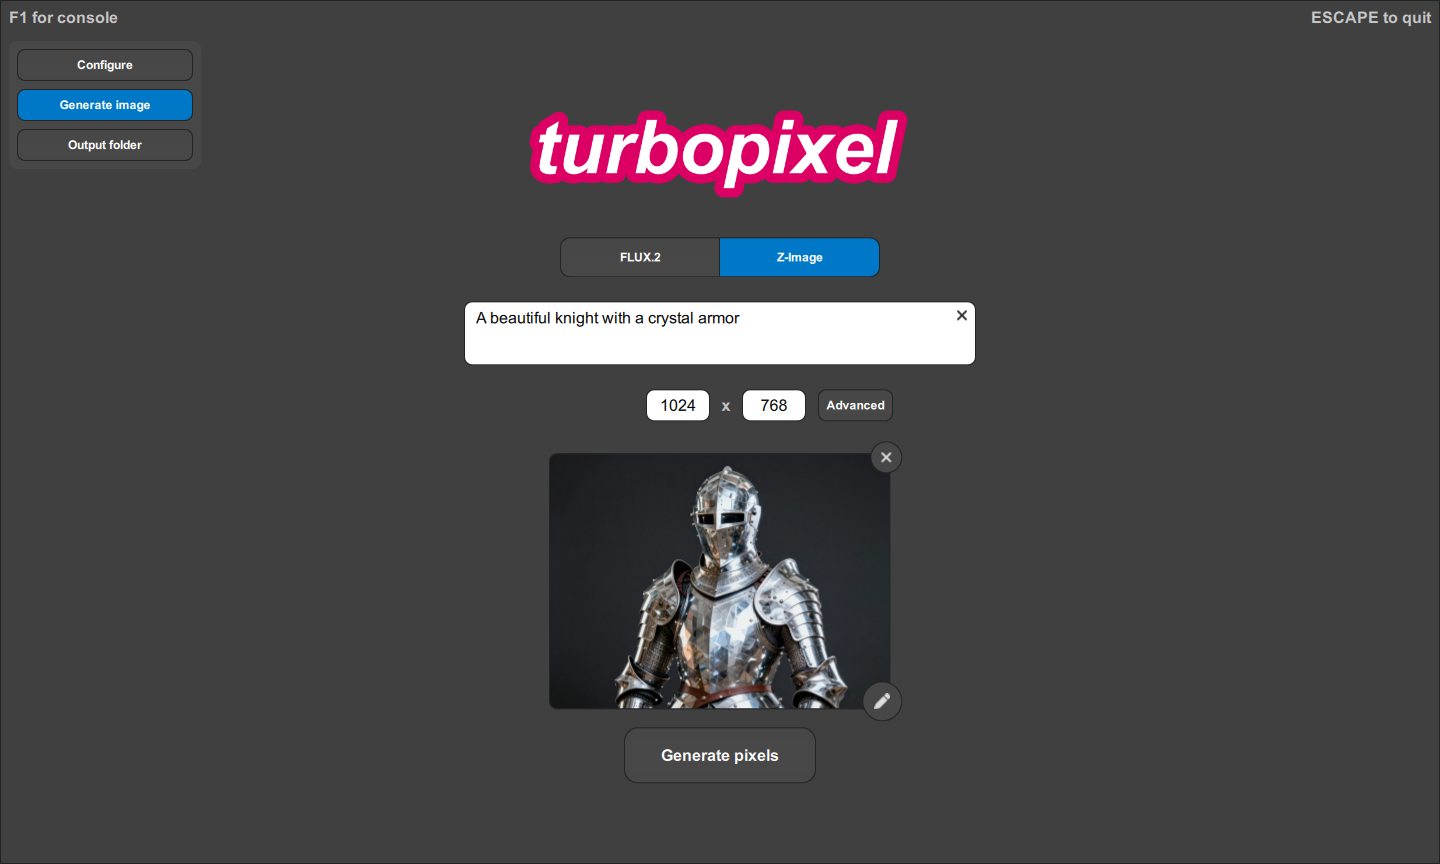Screen dimensions: 1440x864
Task: Remove the generated knight image
Action: click(x=886, y=458)
